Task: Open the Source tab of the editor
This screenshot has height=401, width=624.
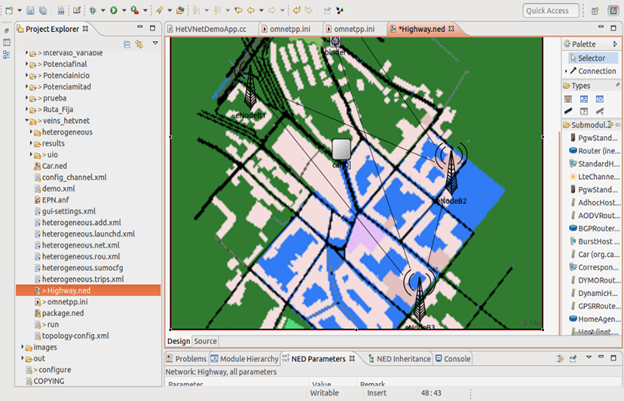Action: point(205,341)
